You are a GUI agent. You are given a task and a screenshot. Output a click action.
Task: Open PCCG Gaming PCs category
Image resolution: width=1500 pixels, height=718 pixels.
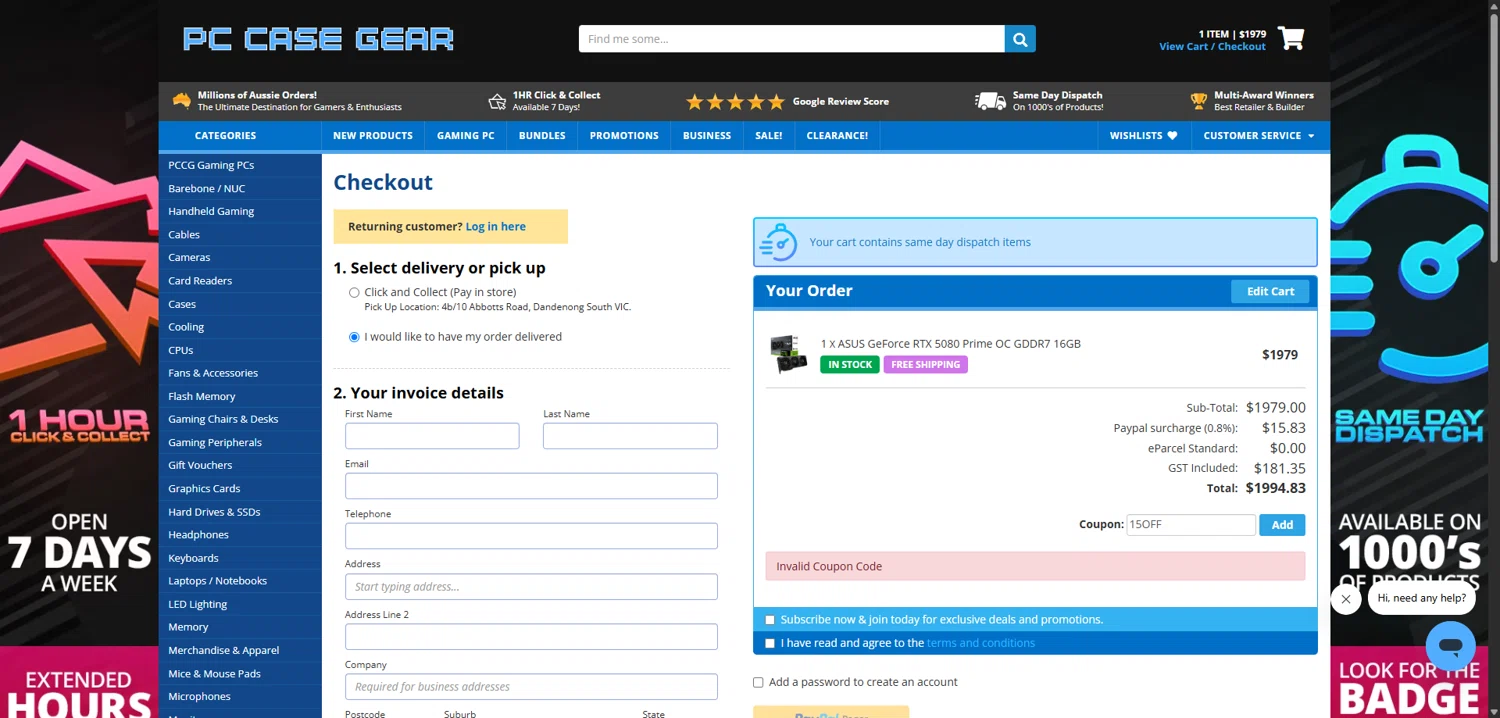click(240, 165)
